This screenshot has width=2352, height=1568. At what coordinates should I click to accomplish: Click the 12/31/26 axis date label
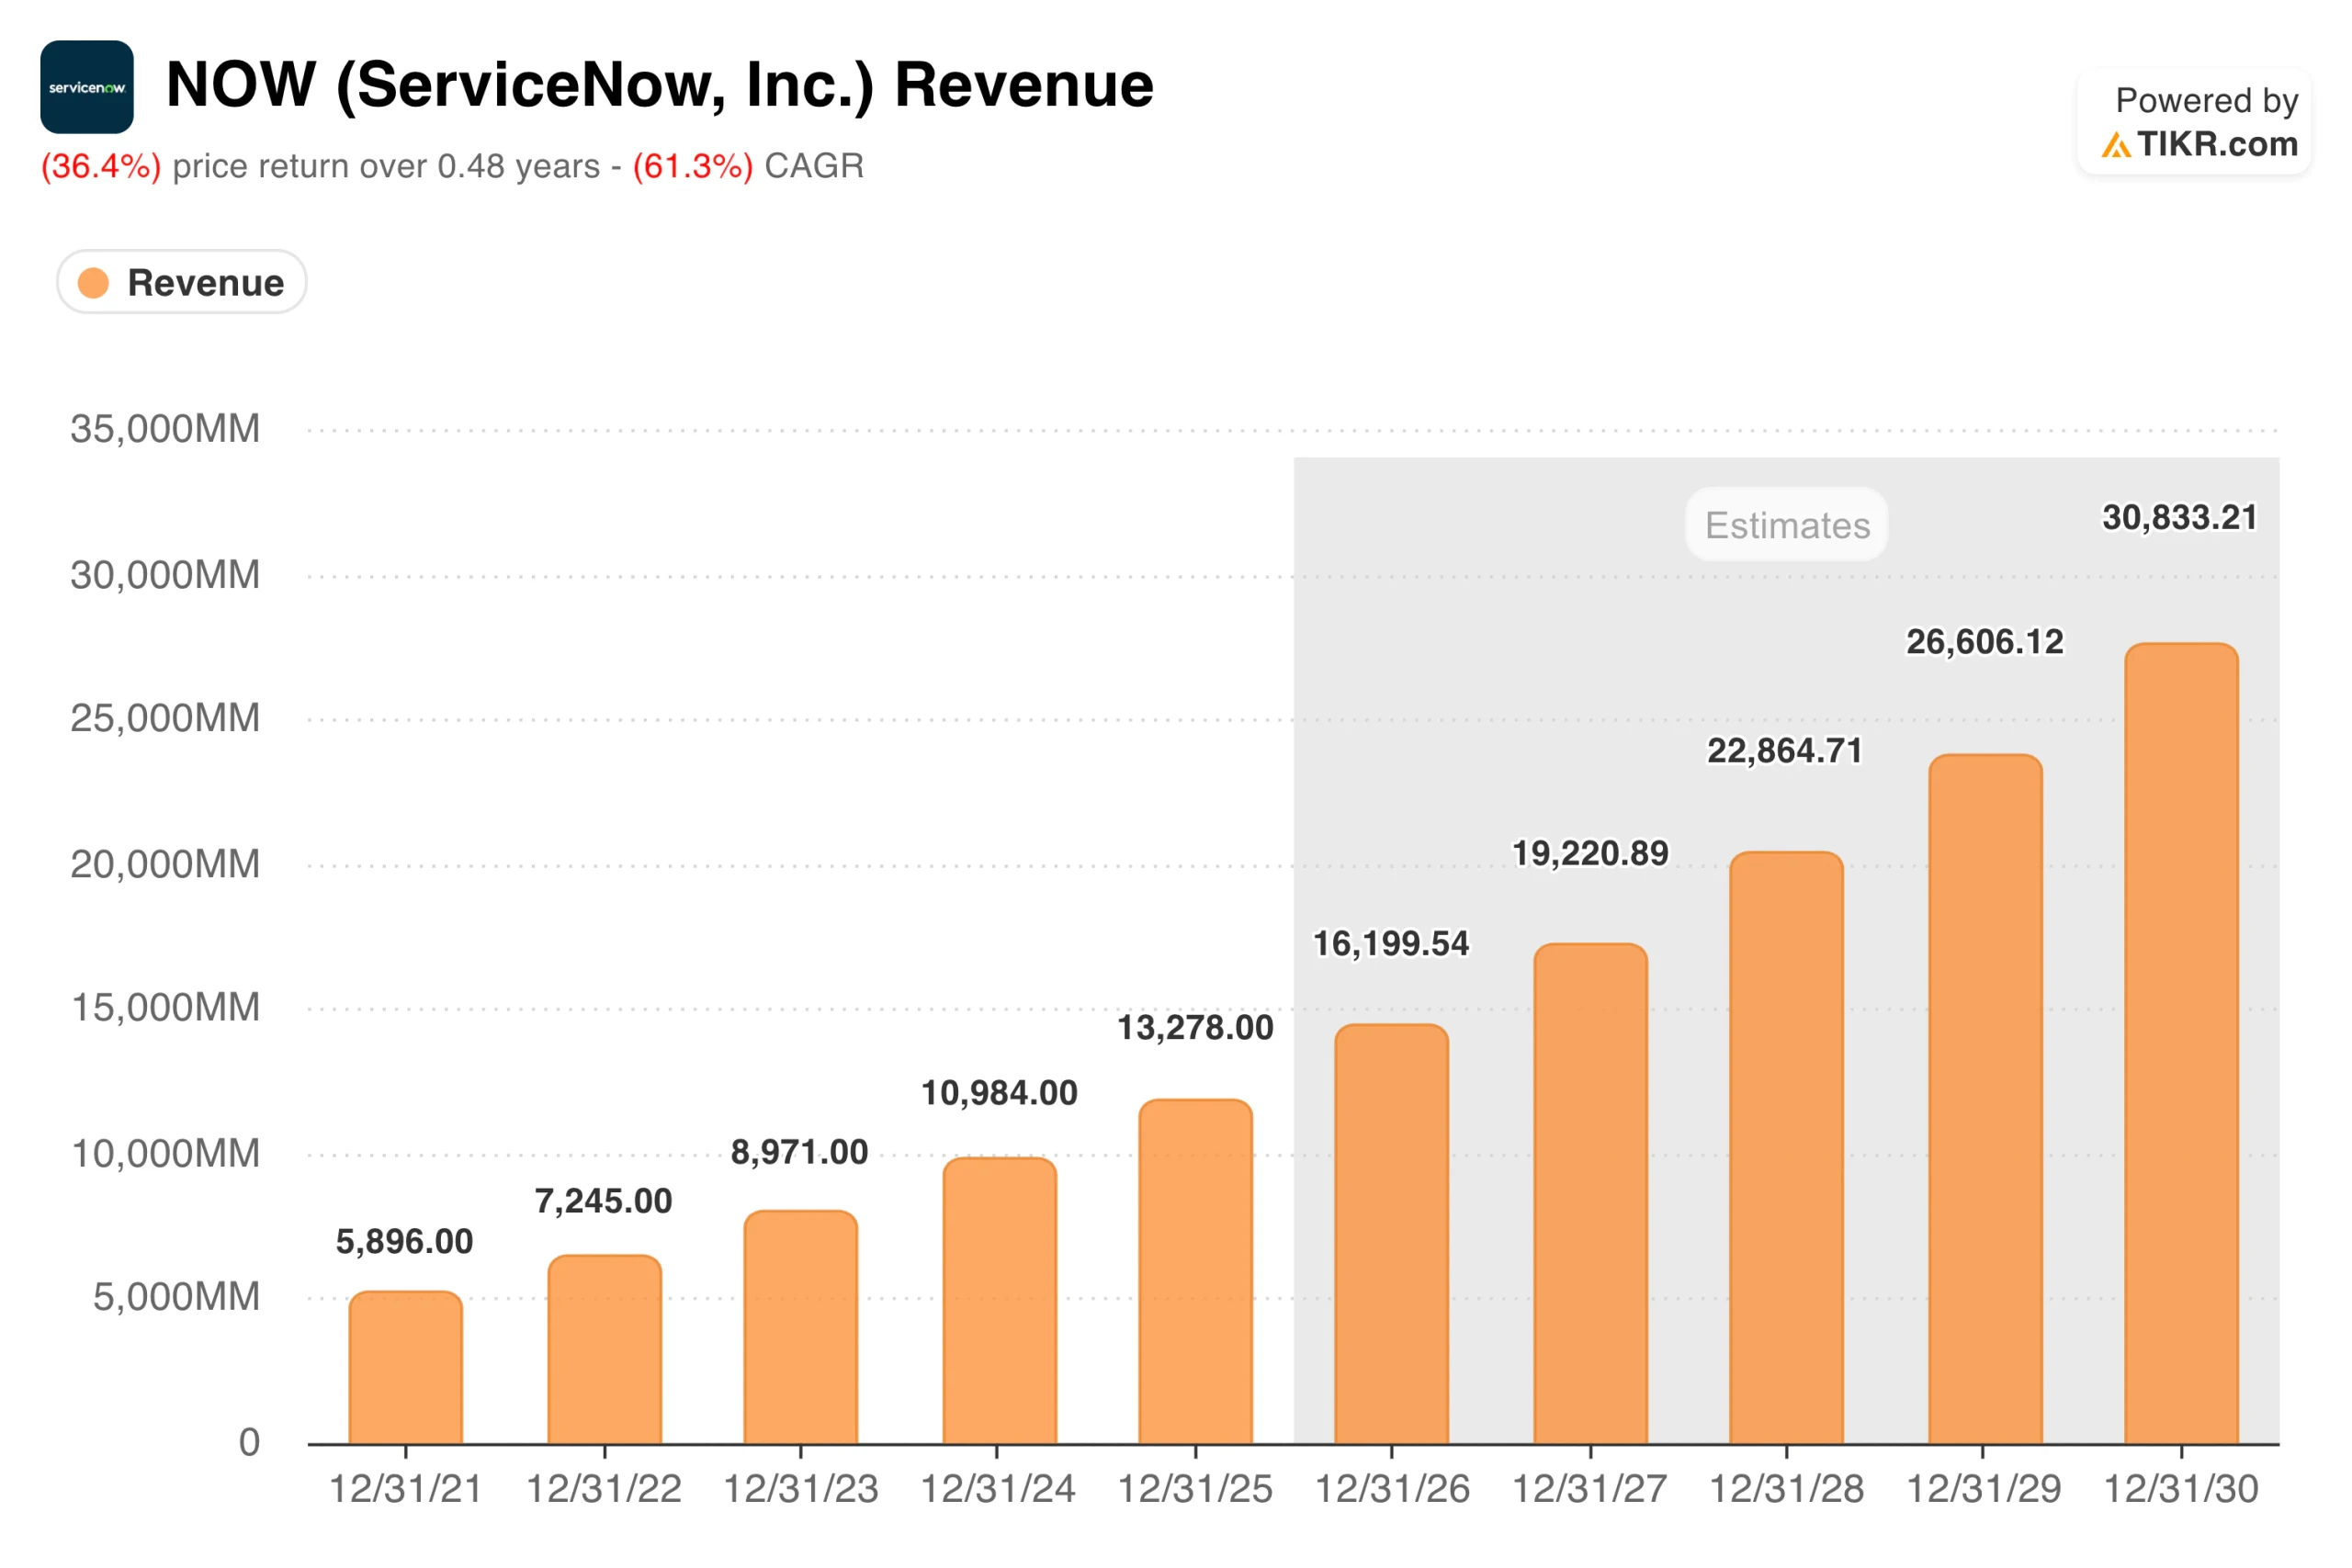tap(1392, 1489)
